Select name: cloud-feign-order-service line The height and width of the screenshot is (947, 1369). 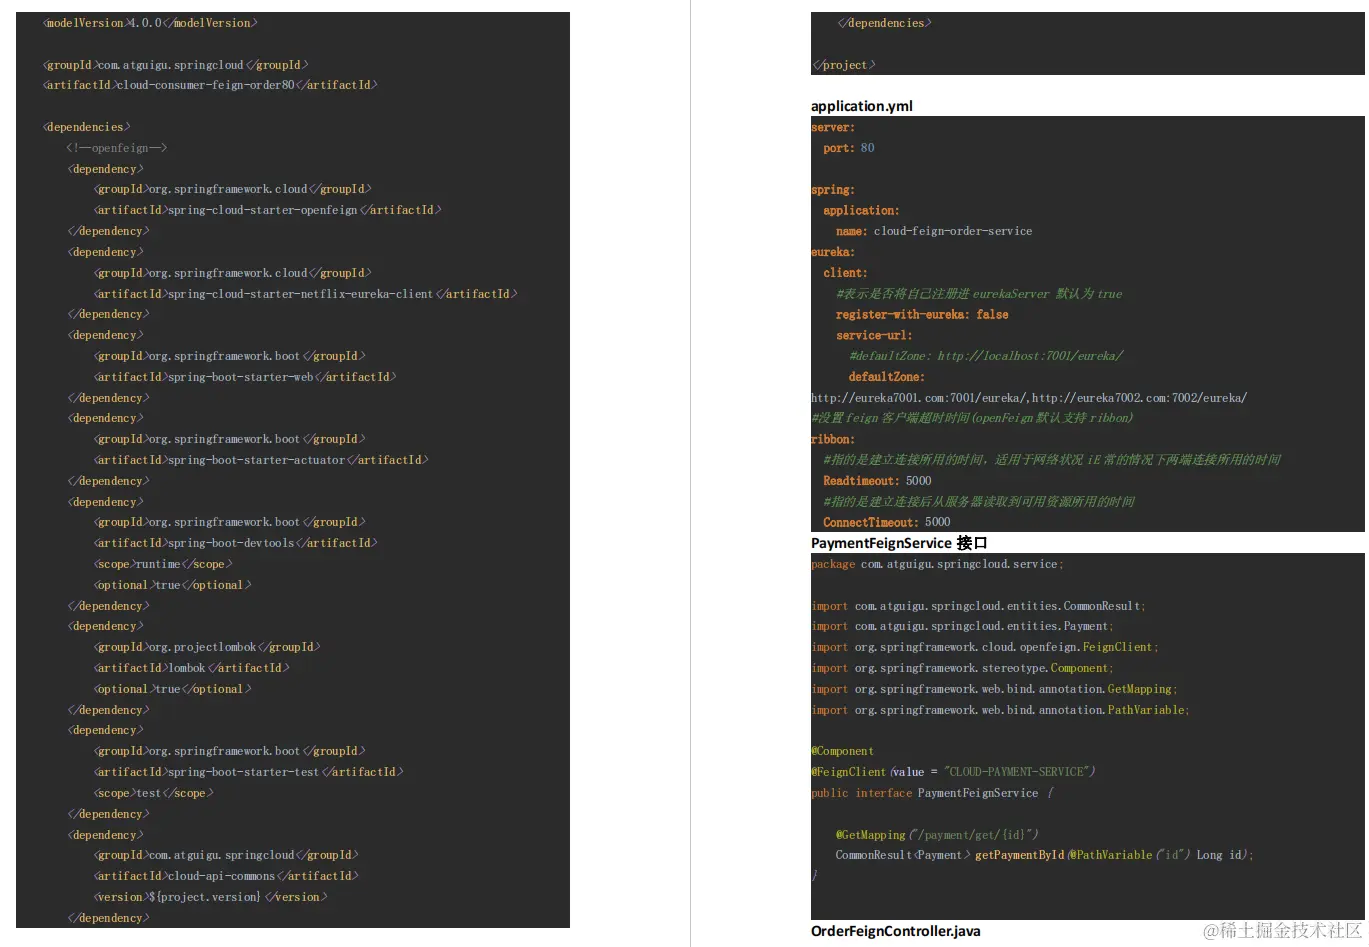coord(934,231)
